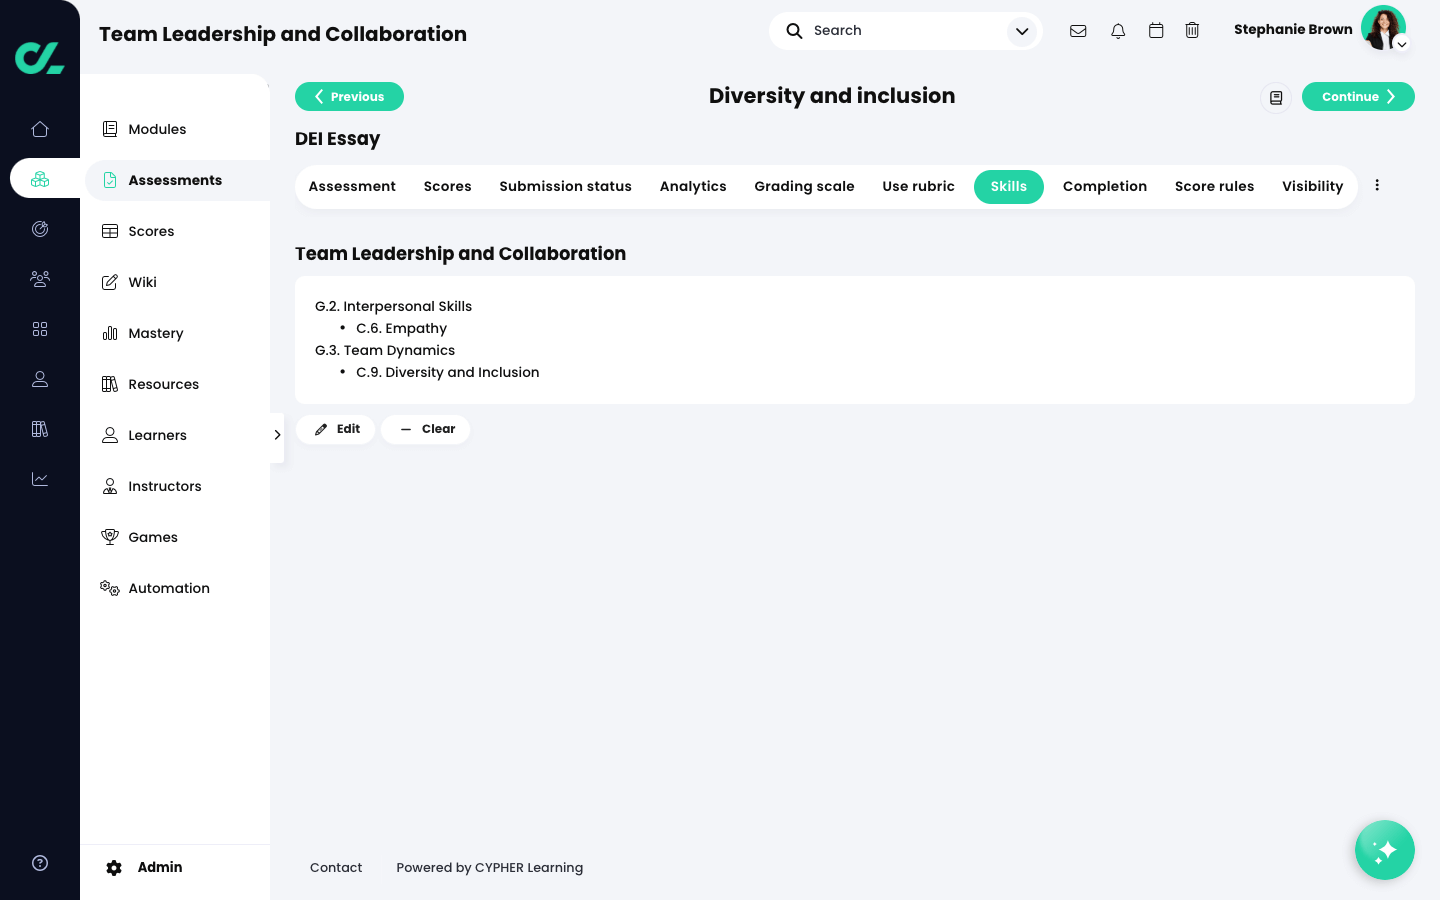Image resolution: width=1440 pixels, height=900 pixels.
Task: Open the groups icon in the dark sidebar
Action: pos(40,279)
